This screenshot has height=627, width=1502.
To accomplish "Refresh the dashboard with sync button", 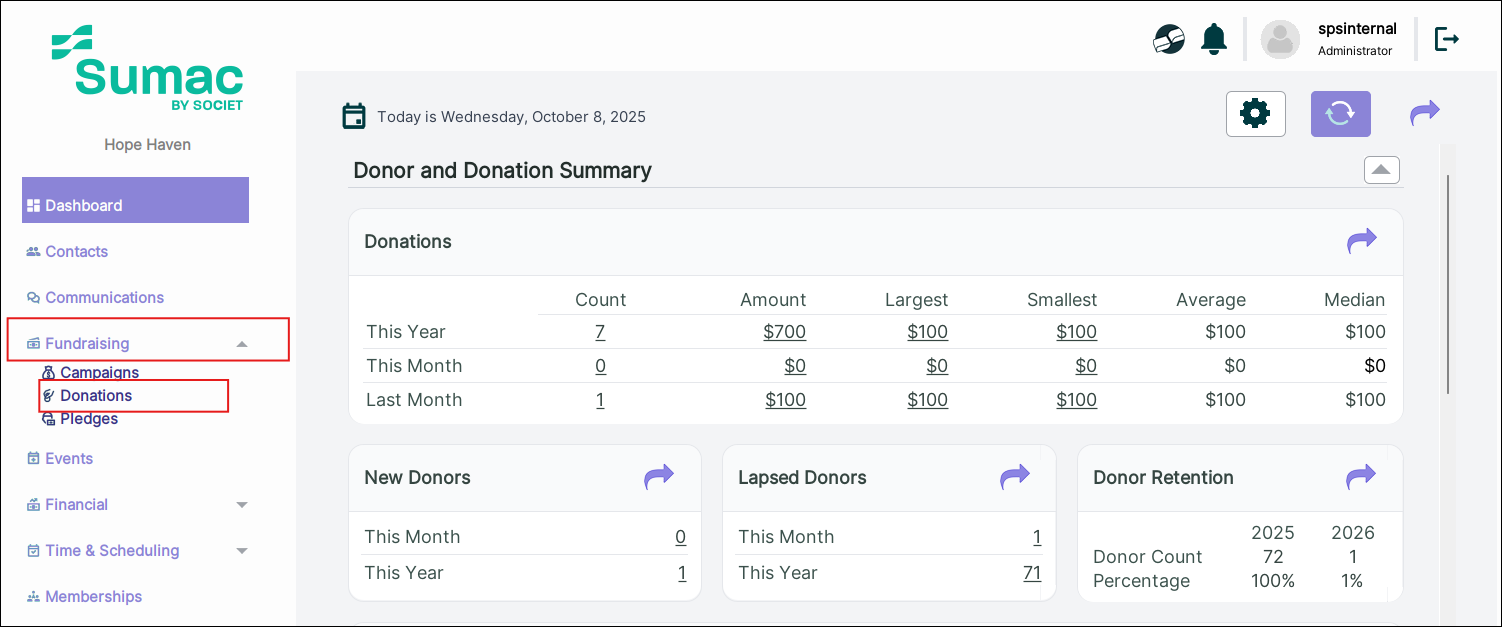I will pyautogui.click(x=1340, y=114).
